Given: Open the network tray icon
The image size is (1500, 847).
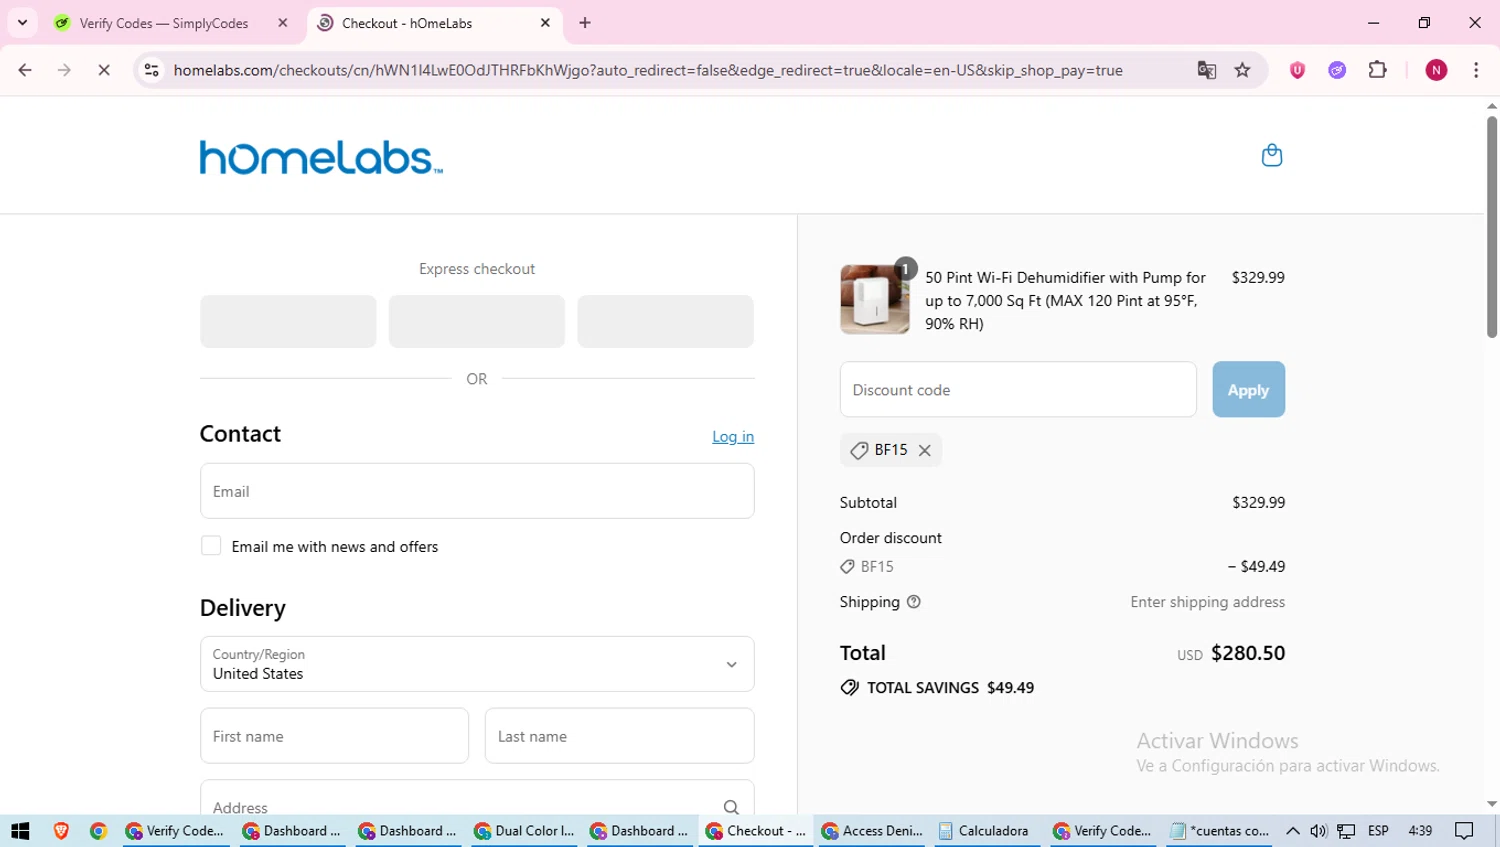Looking at the screenshot, I should click(x=1347, y=831).
